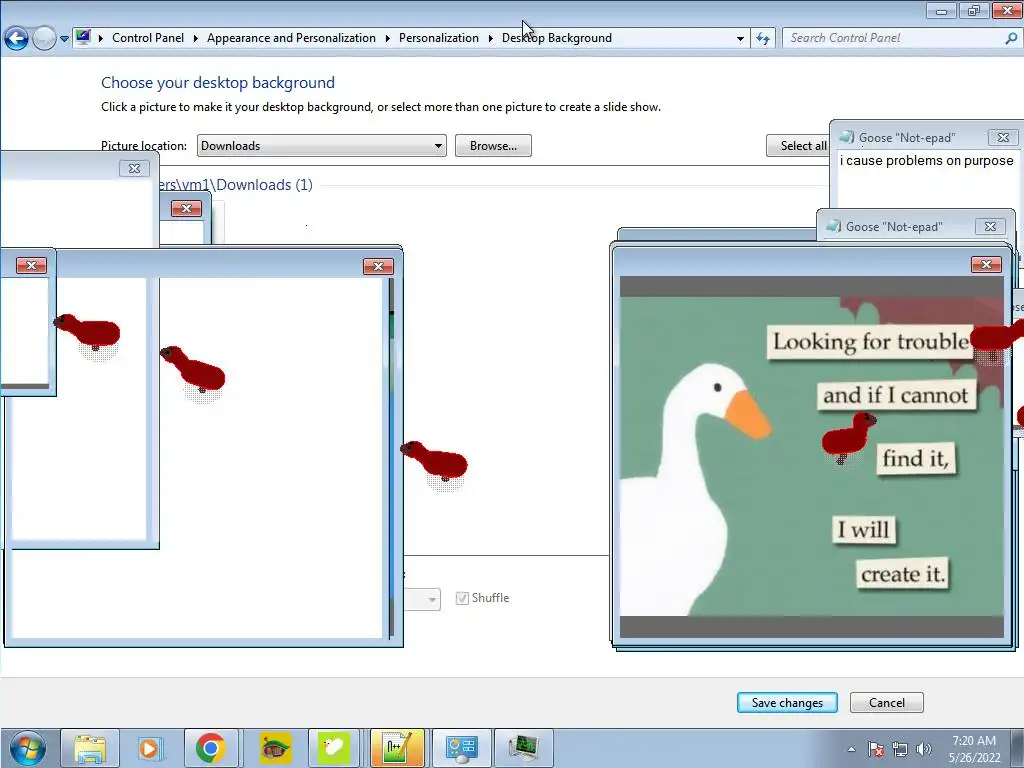Click the Forward navigation arrow

click(44, 39)
